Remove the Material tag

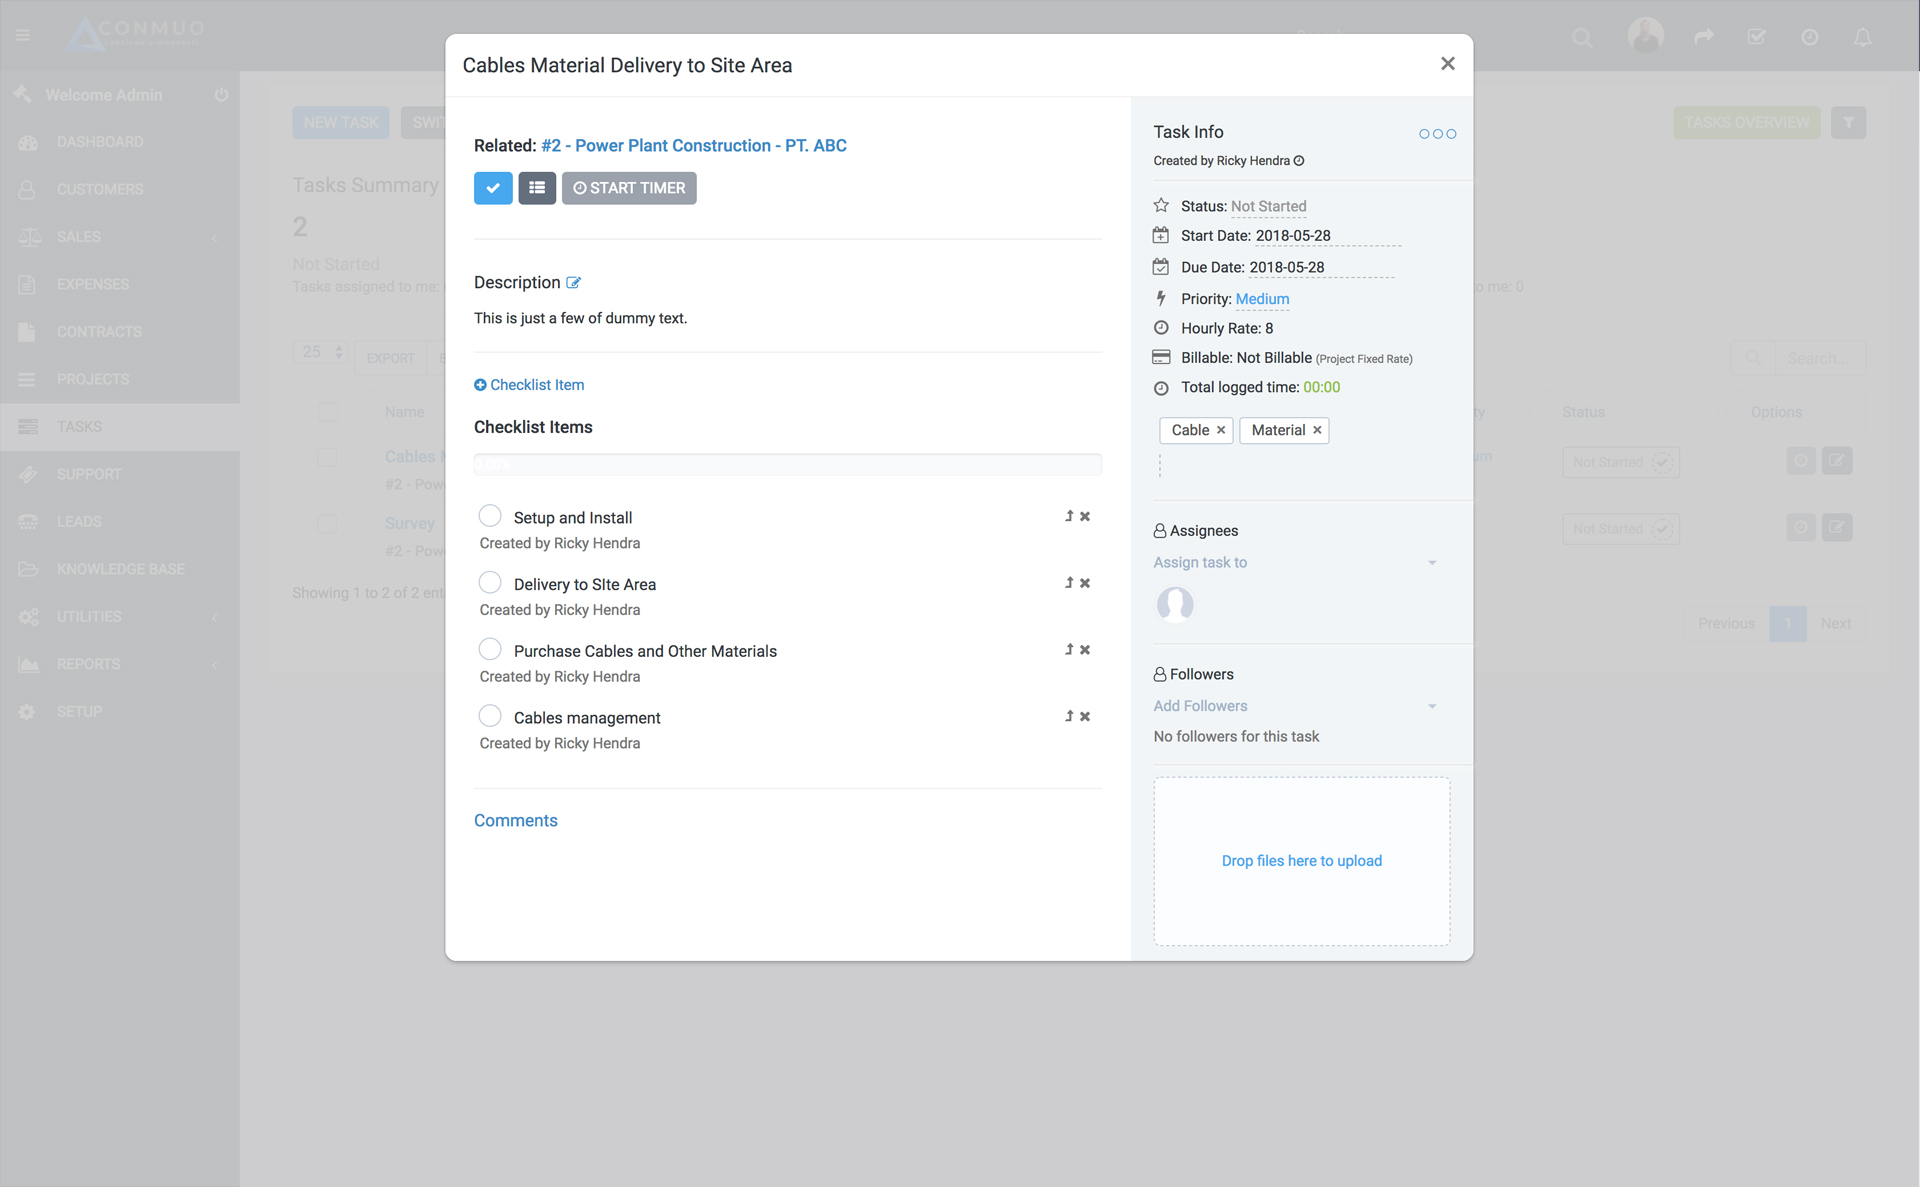pyautogui.click(x=1317, y=430)
